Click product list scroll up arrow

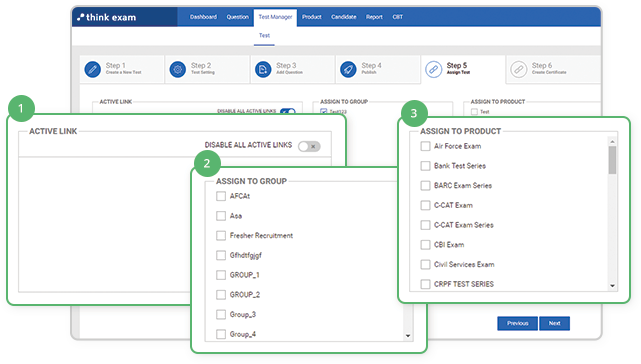pyautogui.click(x=612, y=142)
